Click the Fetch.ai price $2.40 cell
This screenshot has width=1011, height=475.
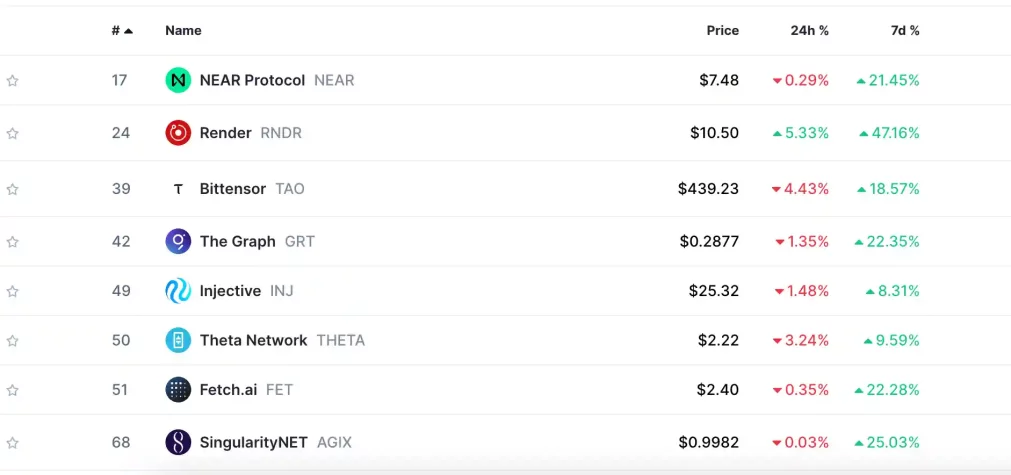718,390
